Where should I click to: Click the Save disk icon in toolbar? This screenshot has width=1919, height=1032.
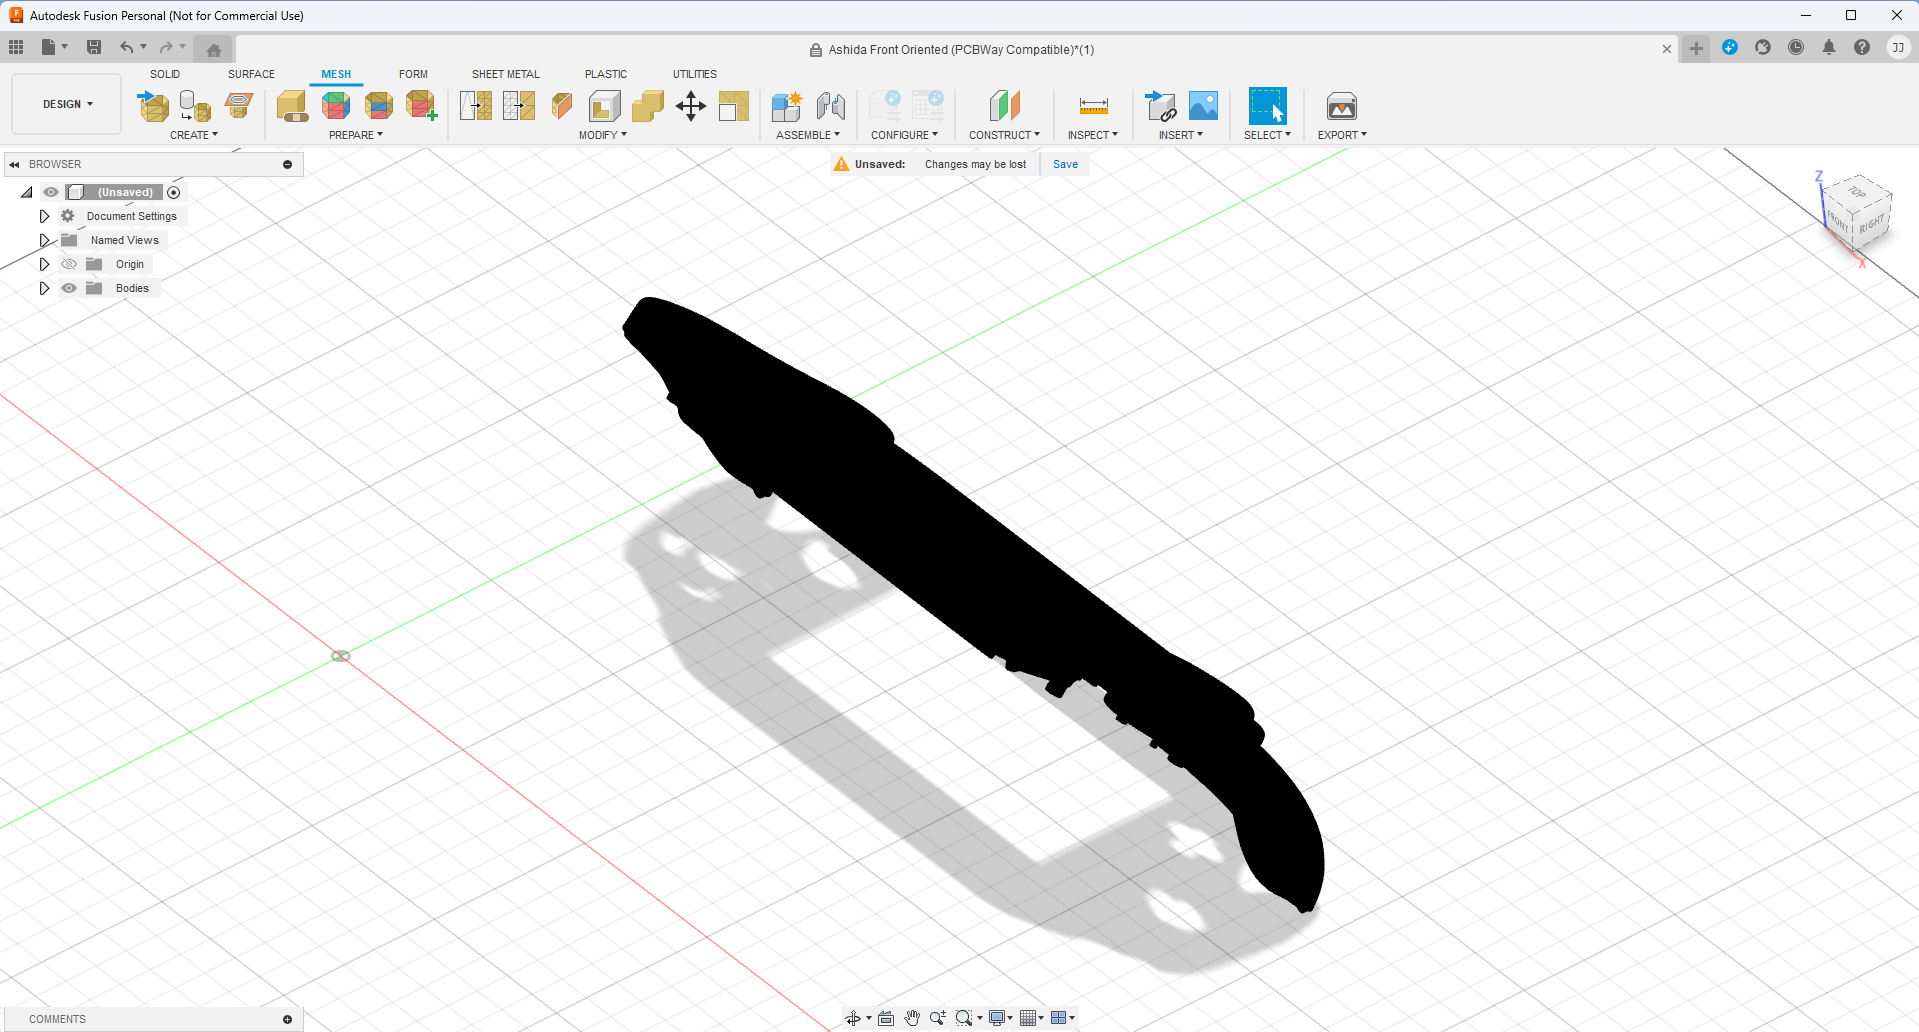94,47
